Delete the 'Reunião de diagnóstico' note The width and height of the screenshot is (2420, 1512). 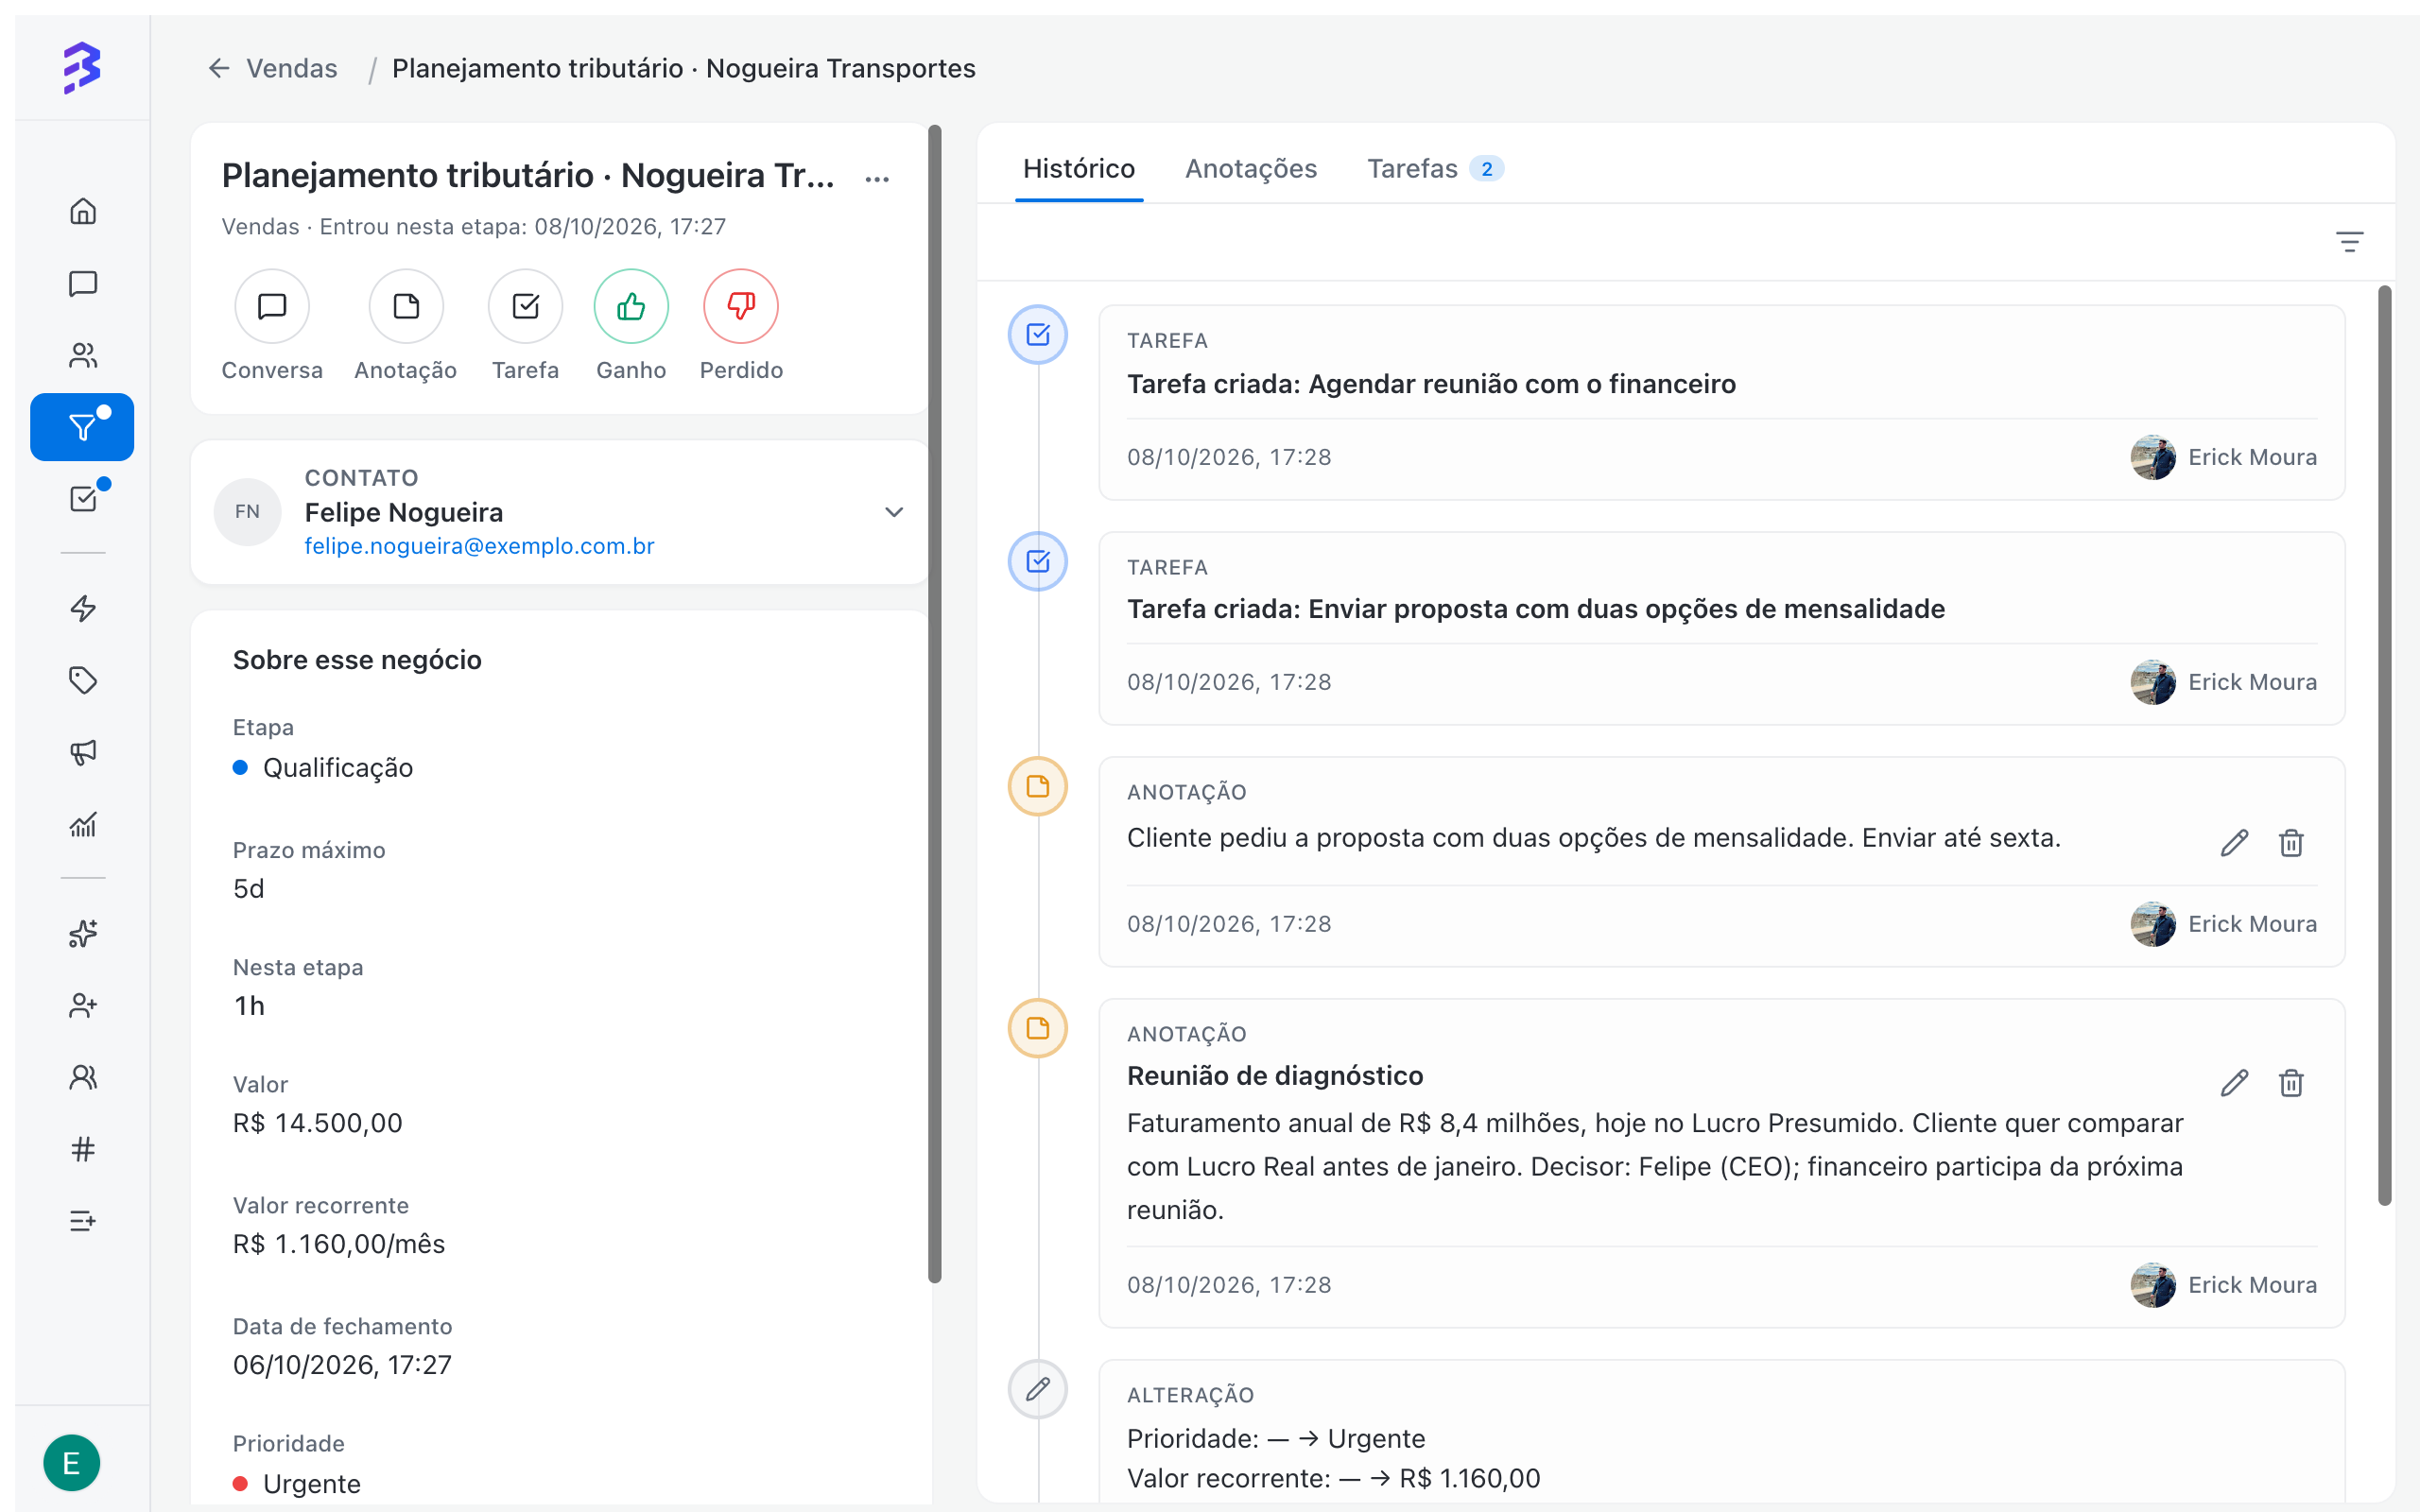(2291, 1083)
